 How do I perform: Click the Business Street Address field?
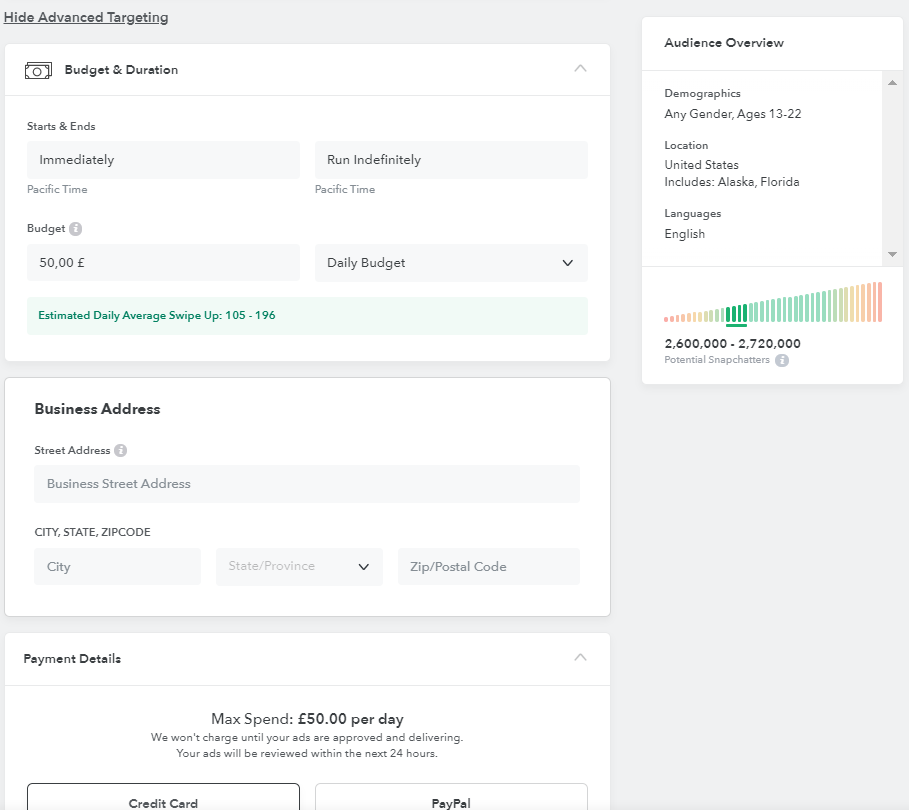(307, 484)
